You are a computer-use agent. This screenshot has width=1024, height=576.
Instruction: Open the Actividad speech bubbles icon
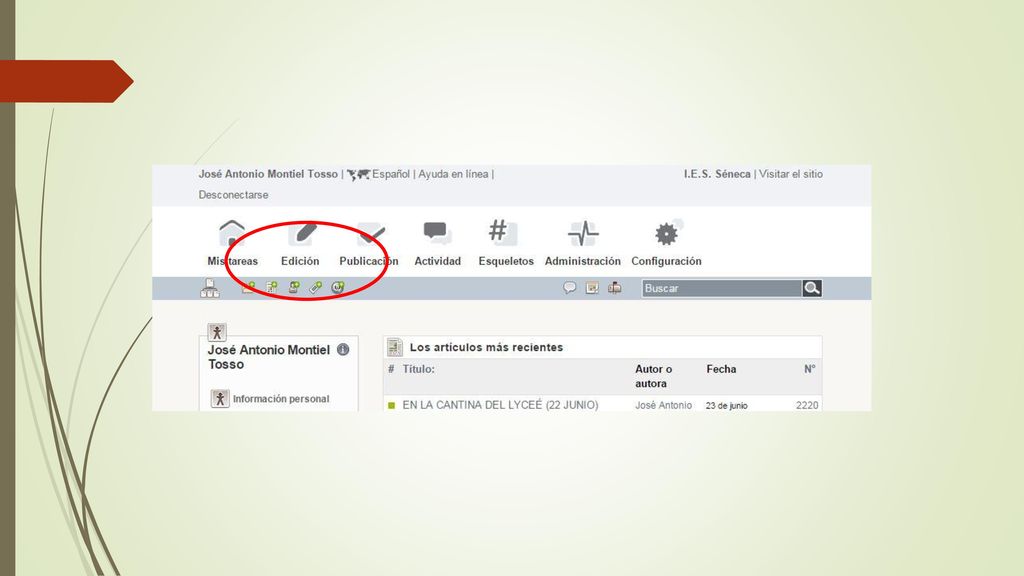tap(437, 232)
